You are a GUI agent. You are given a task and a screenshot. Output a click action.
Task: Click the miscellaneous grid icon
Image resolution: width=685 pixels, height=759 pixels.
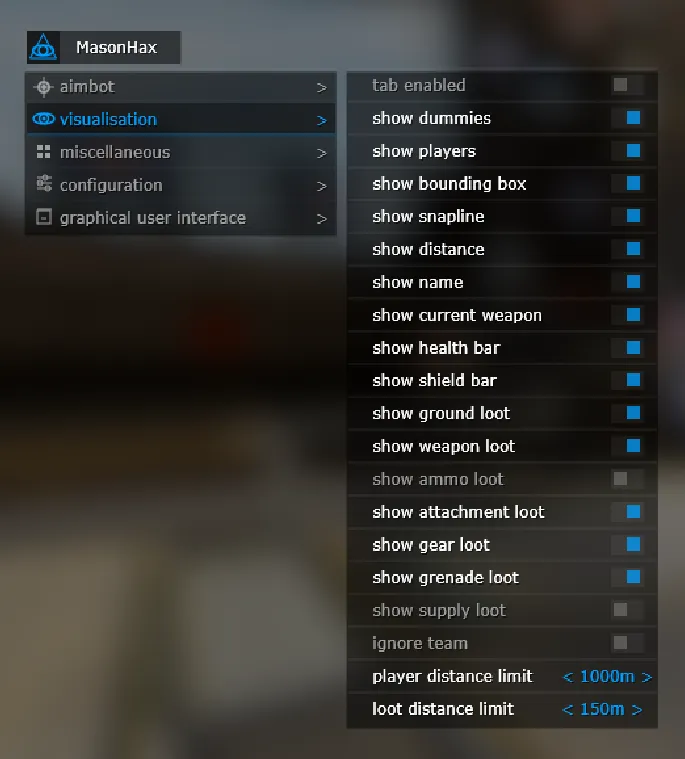(x=44, y=152)
